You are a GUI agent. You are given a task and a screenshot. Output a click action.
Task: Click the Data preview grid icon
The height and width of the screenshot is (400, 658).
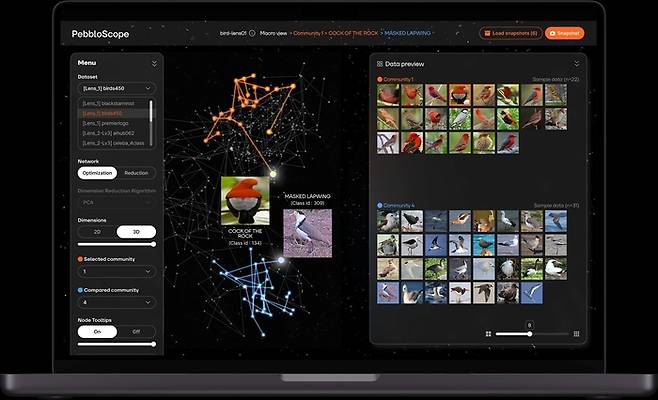click(379, 63)
